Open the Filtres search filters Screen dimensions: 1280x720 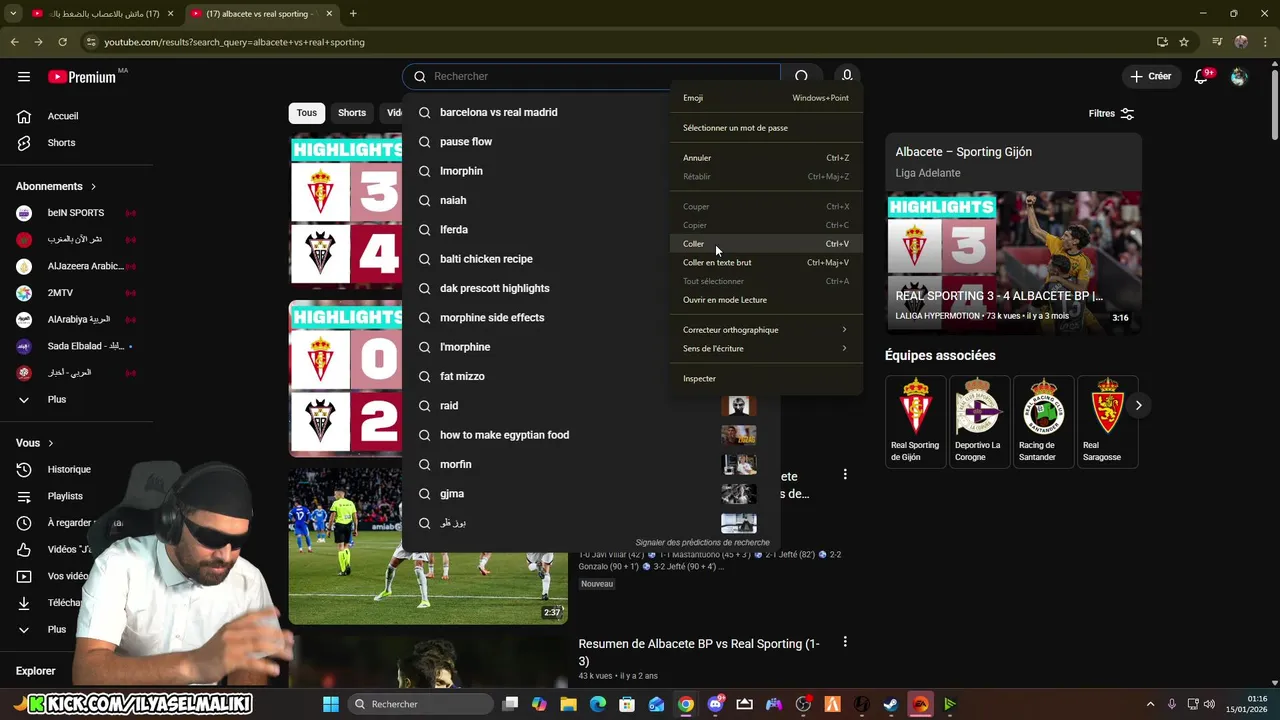pyautogui.click(x=1111, y=113)
